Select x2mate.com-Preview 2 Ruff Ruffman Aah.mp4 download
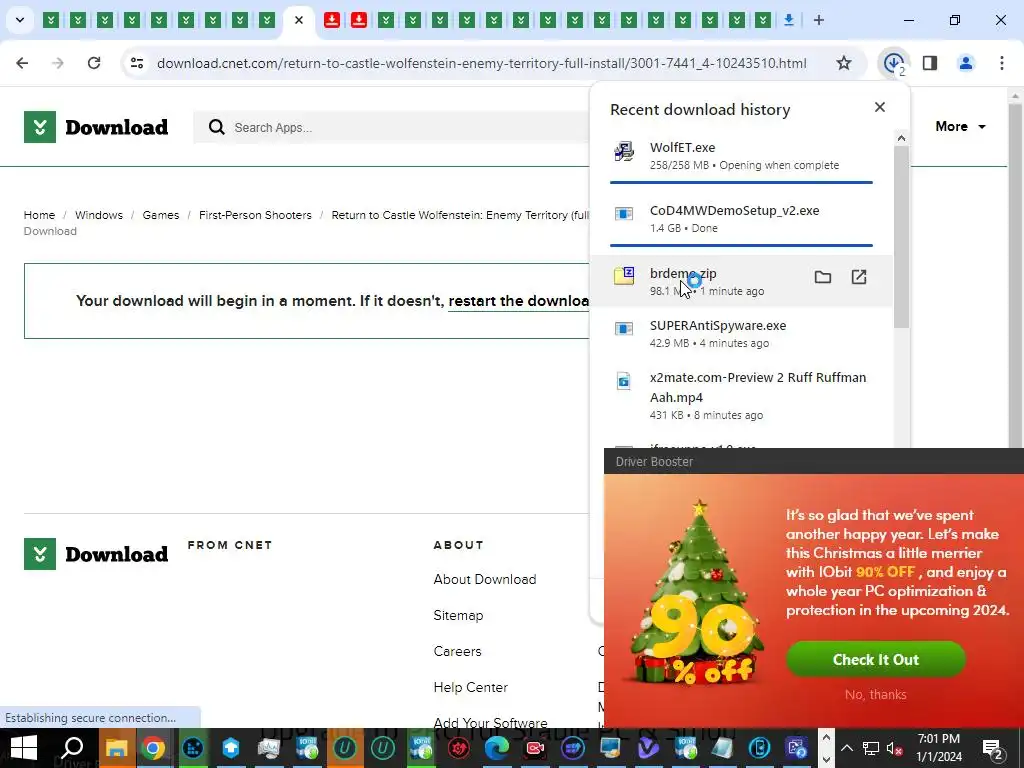The height and width of the screenshot is (768, 1024). pos(741,395)
